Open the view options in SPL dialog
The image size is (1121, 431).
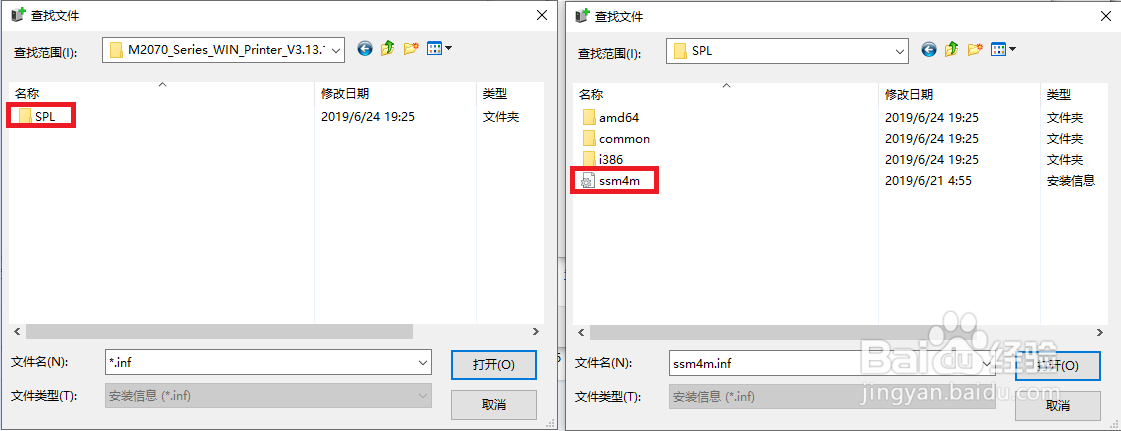(x=1003, y=49)
